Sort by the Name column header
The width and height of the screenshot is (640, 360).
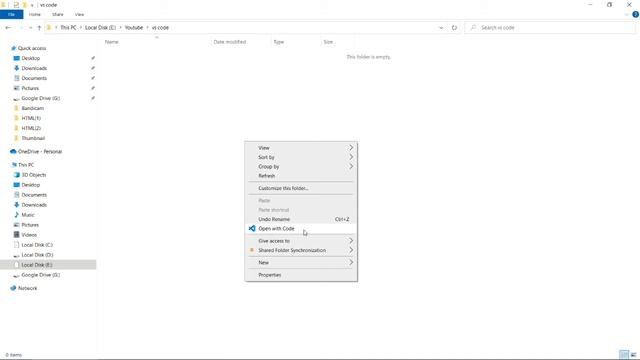[x=111, y=42]
